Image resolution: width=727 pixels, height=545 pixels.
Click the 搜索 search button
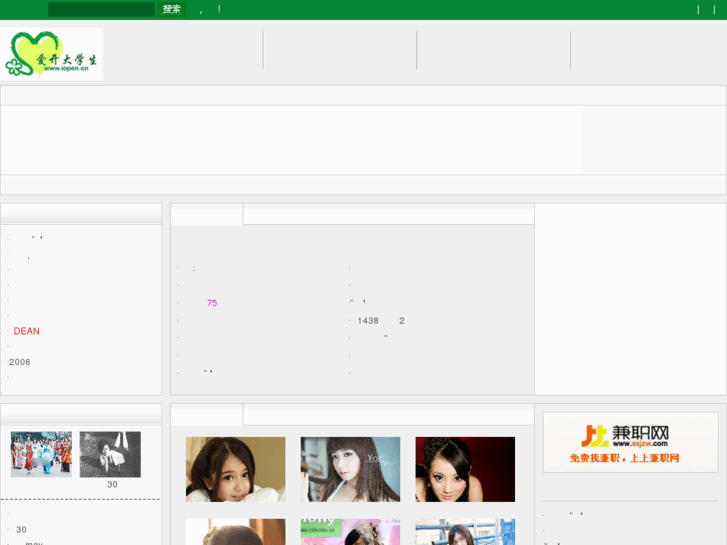172,9
